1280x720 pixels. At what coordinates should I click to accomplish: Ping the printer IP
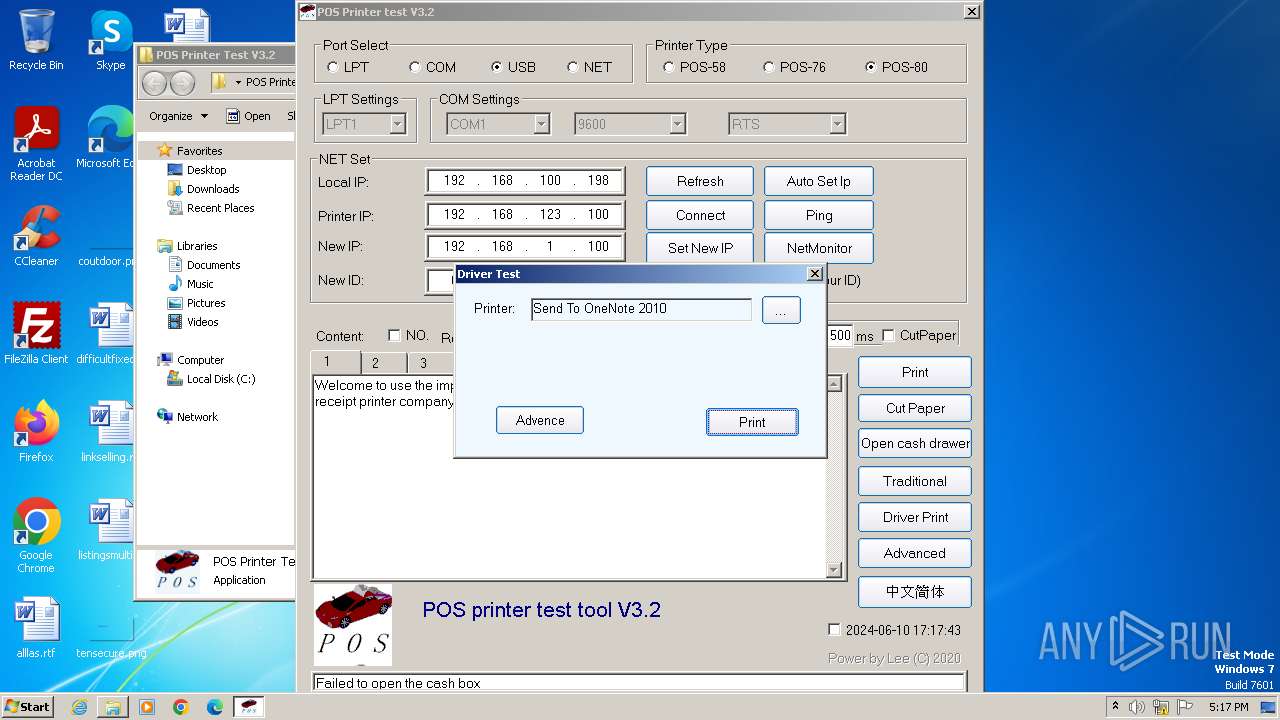click(x=818, y=215)
